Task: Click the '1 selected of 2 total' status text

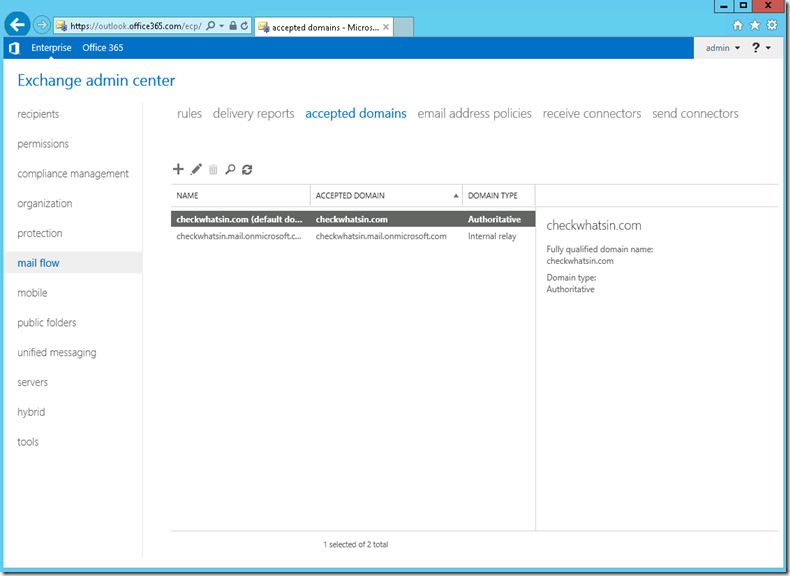Action: pos(356,544)
